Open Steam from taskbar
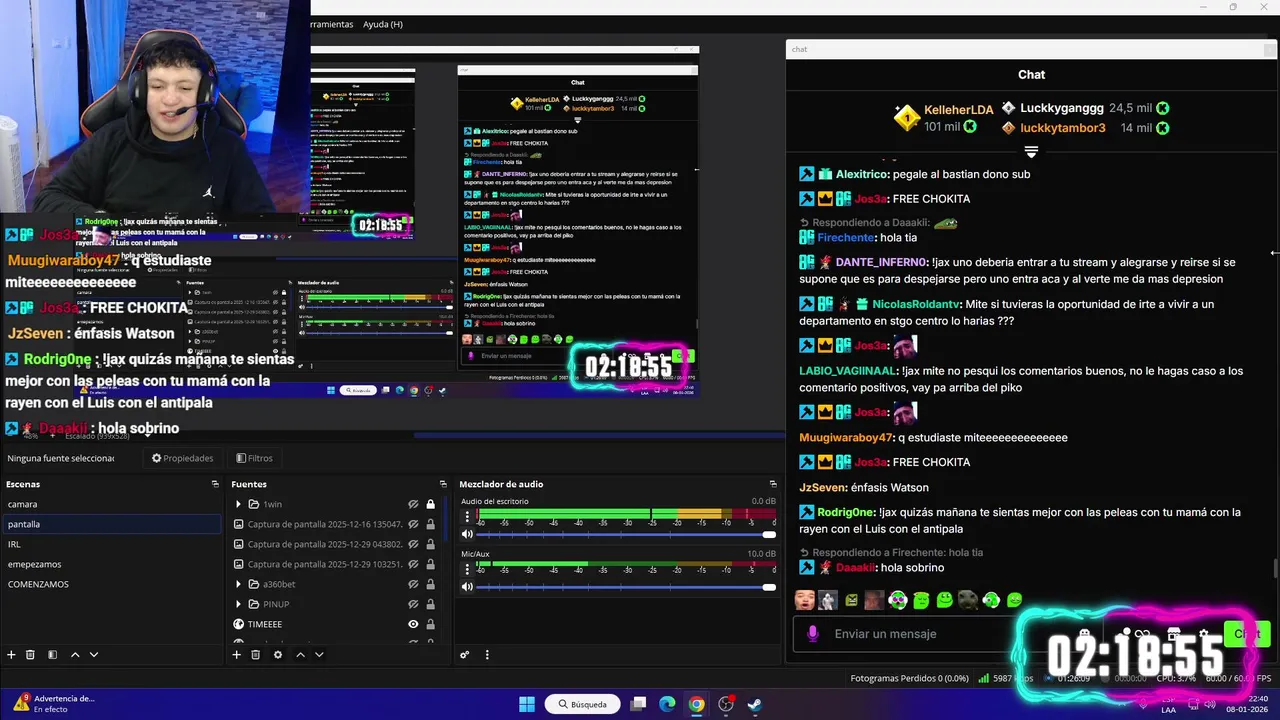Viewport: 1280px width, 720px height. [754, 704]
